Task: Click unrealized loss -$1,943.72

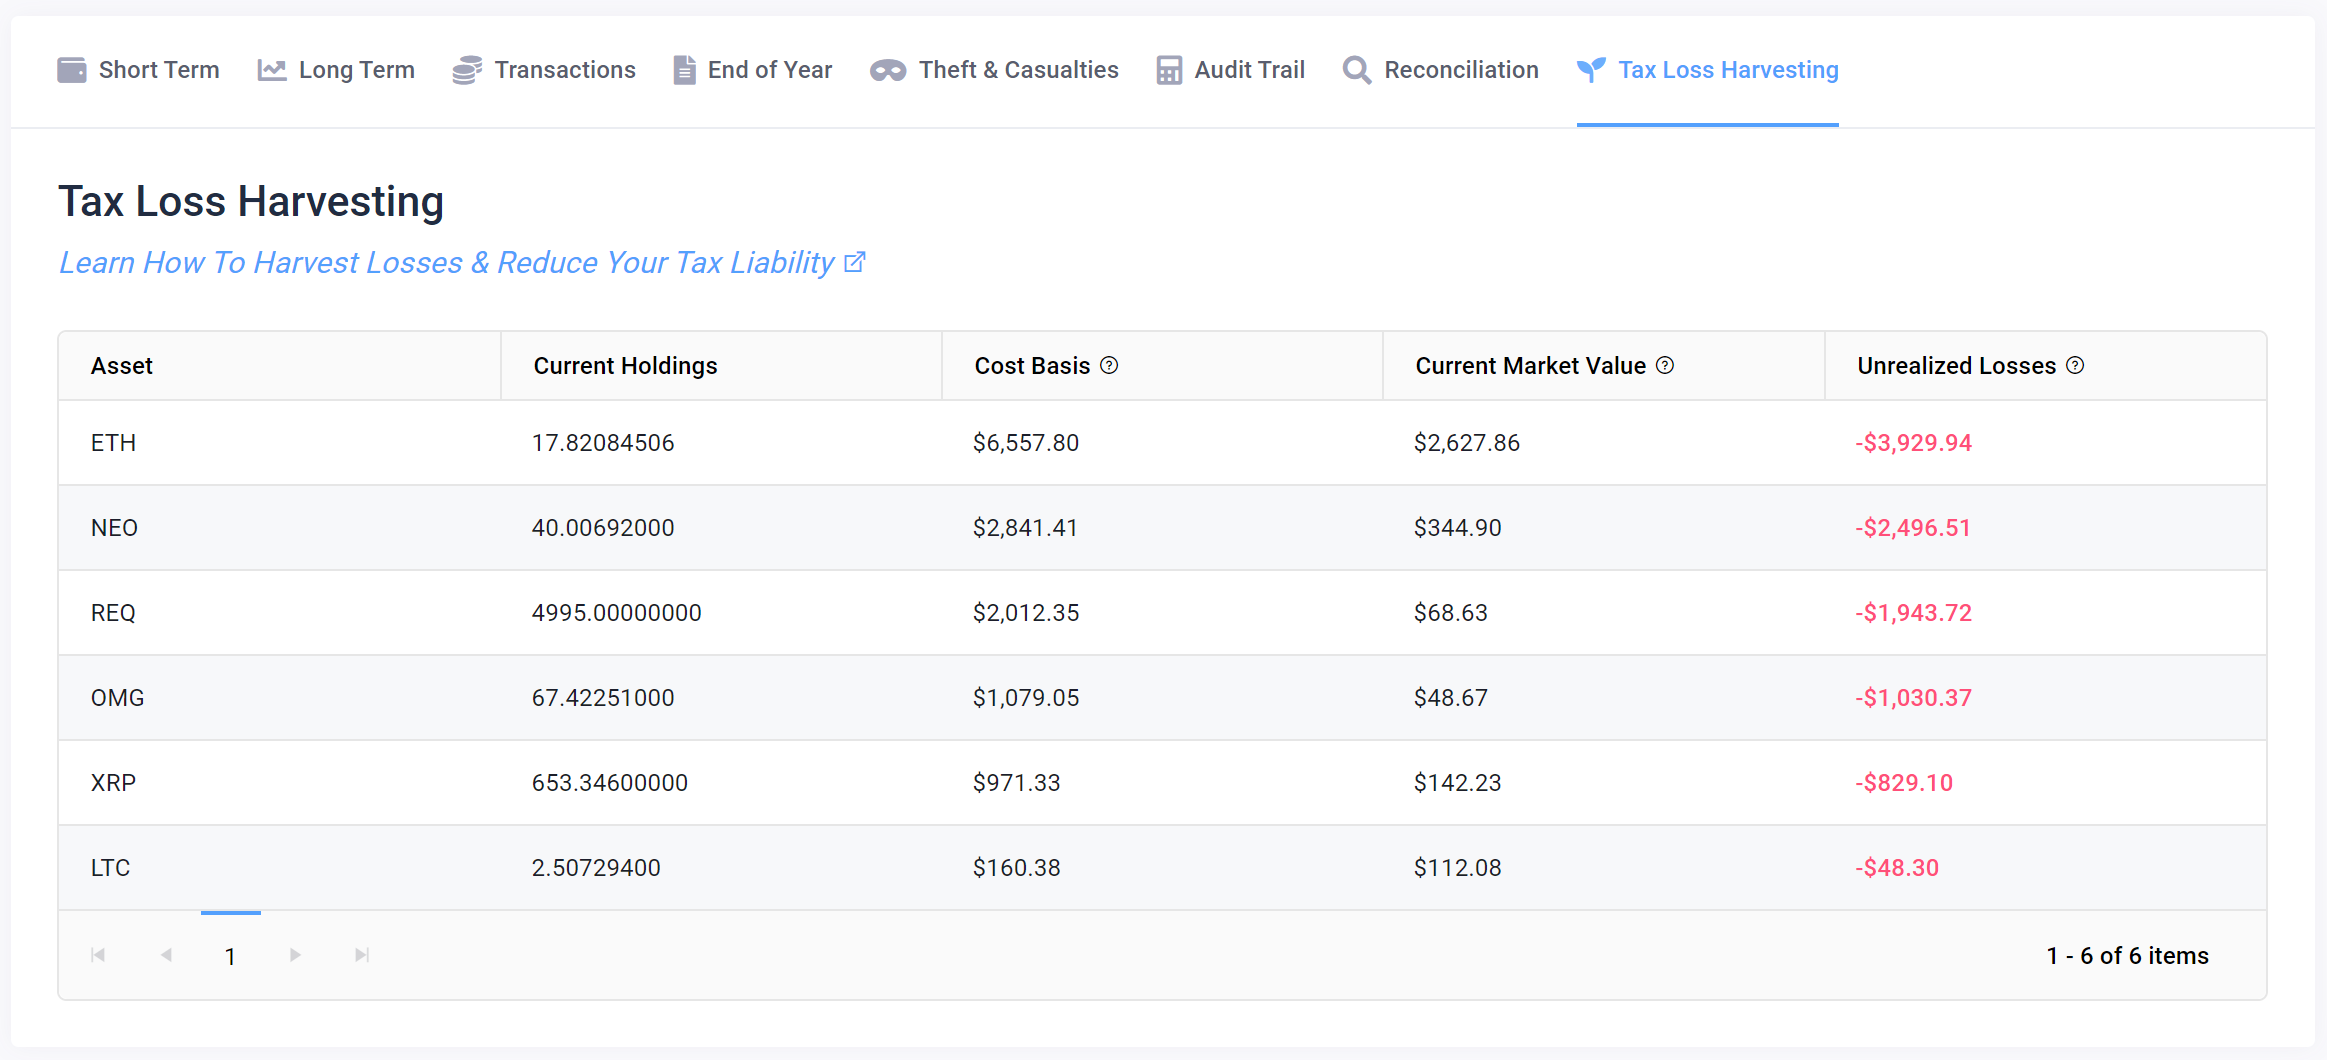Action: click(x=1913, y=613)
